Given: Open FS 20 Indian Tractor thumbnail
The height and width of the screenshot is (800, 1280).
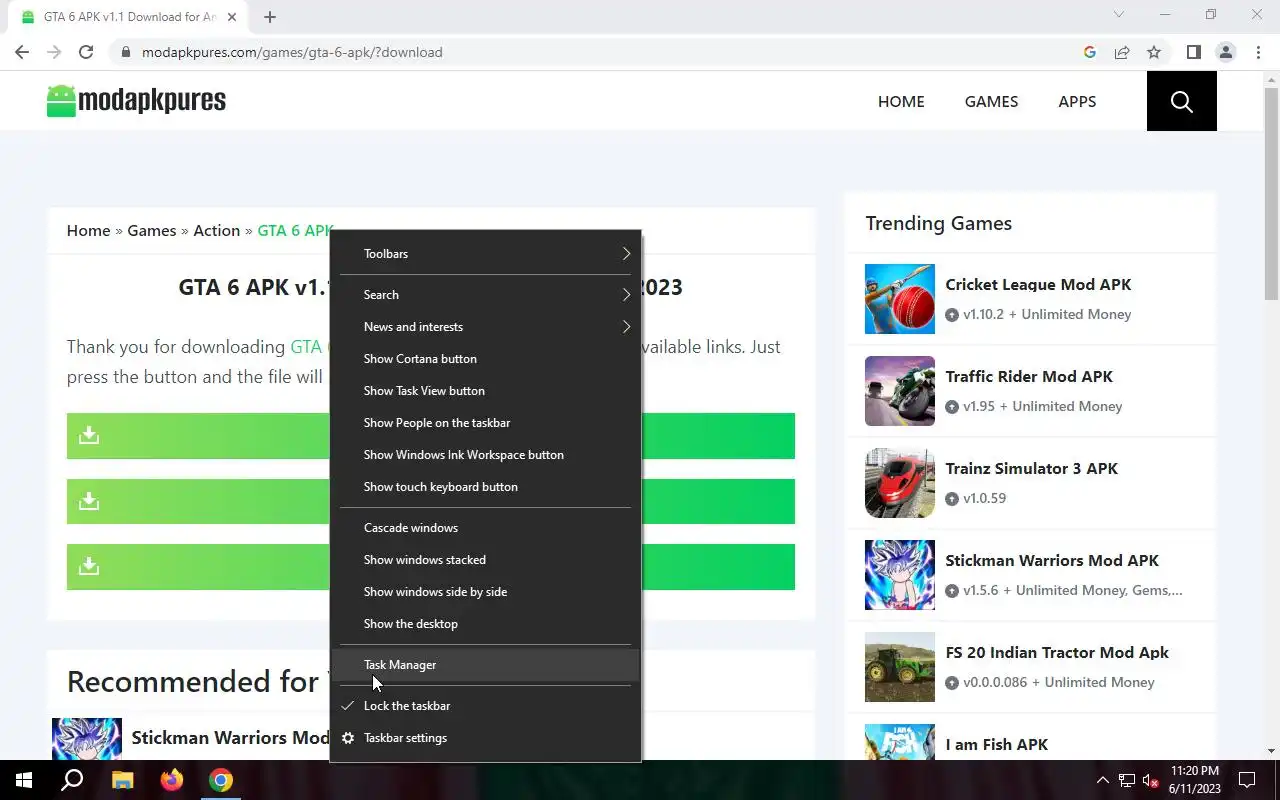Looking at the screenshot, I should 900,667.
